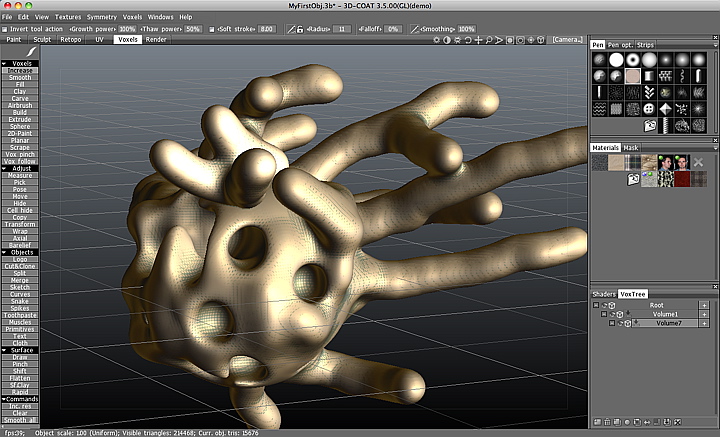Click the Primitives button in Objects
The width and height of the screenshot is (720, 437).
click(x=20, y=329)
